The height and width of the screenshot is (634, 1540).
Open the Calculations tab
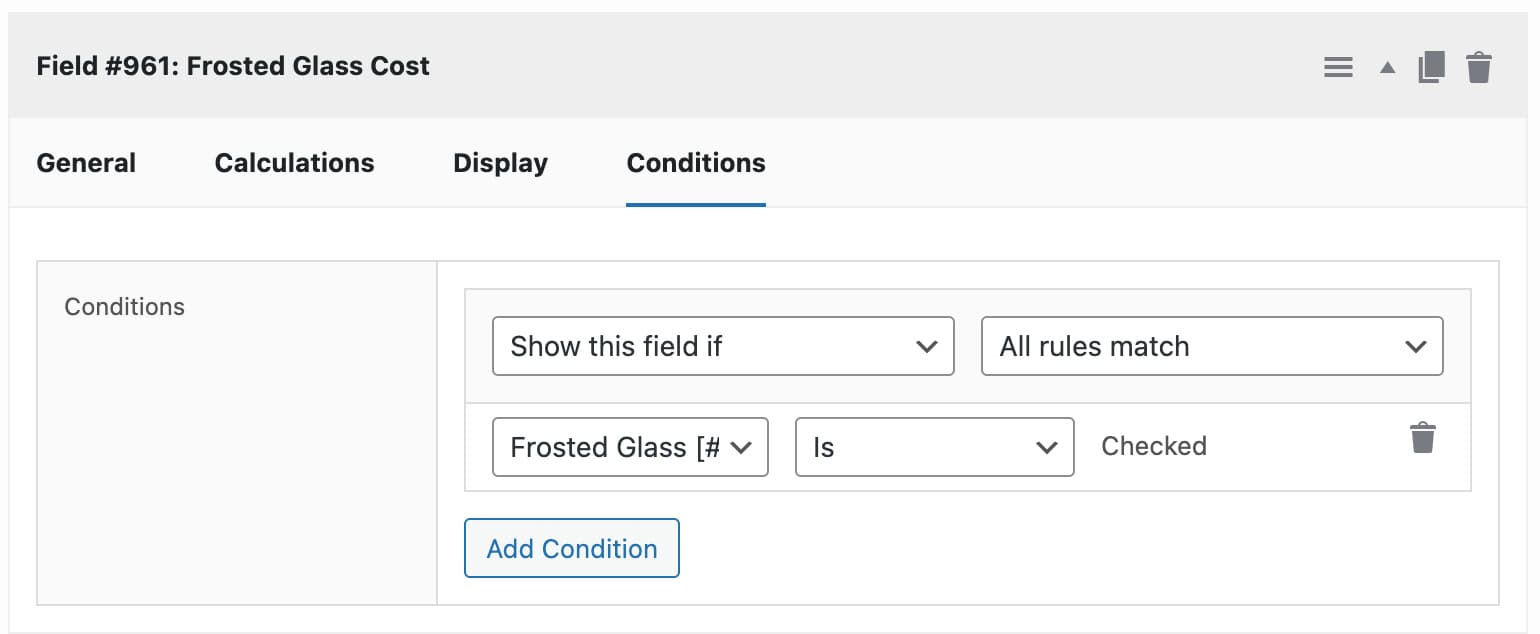294,162
